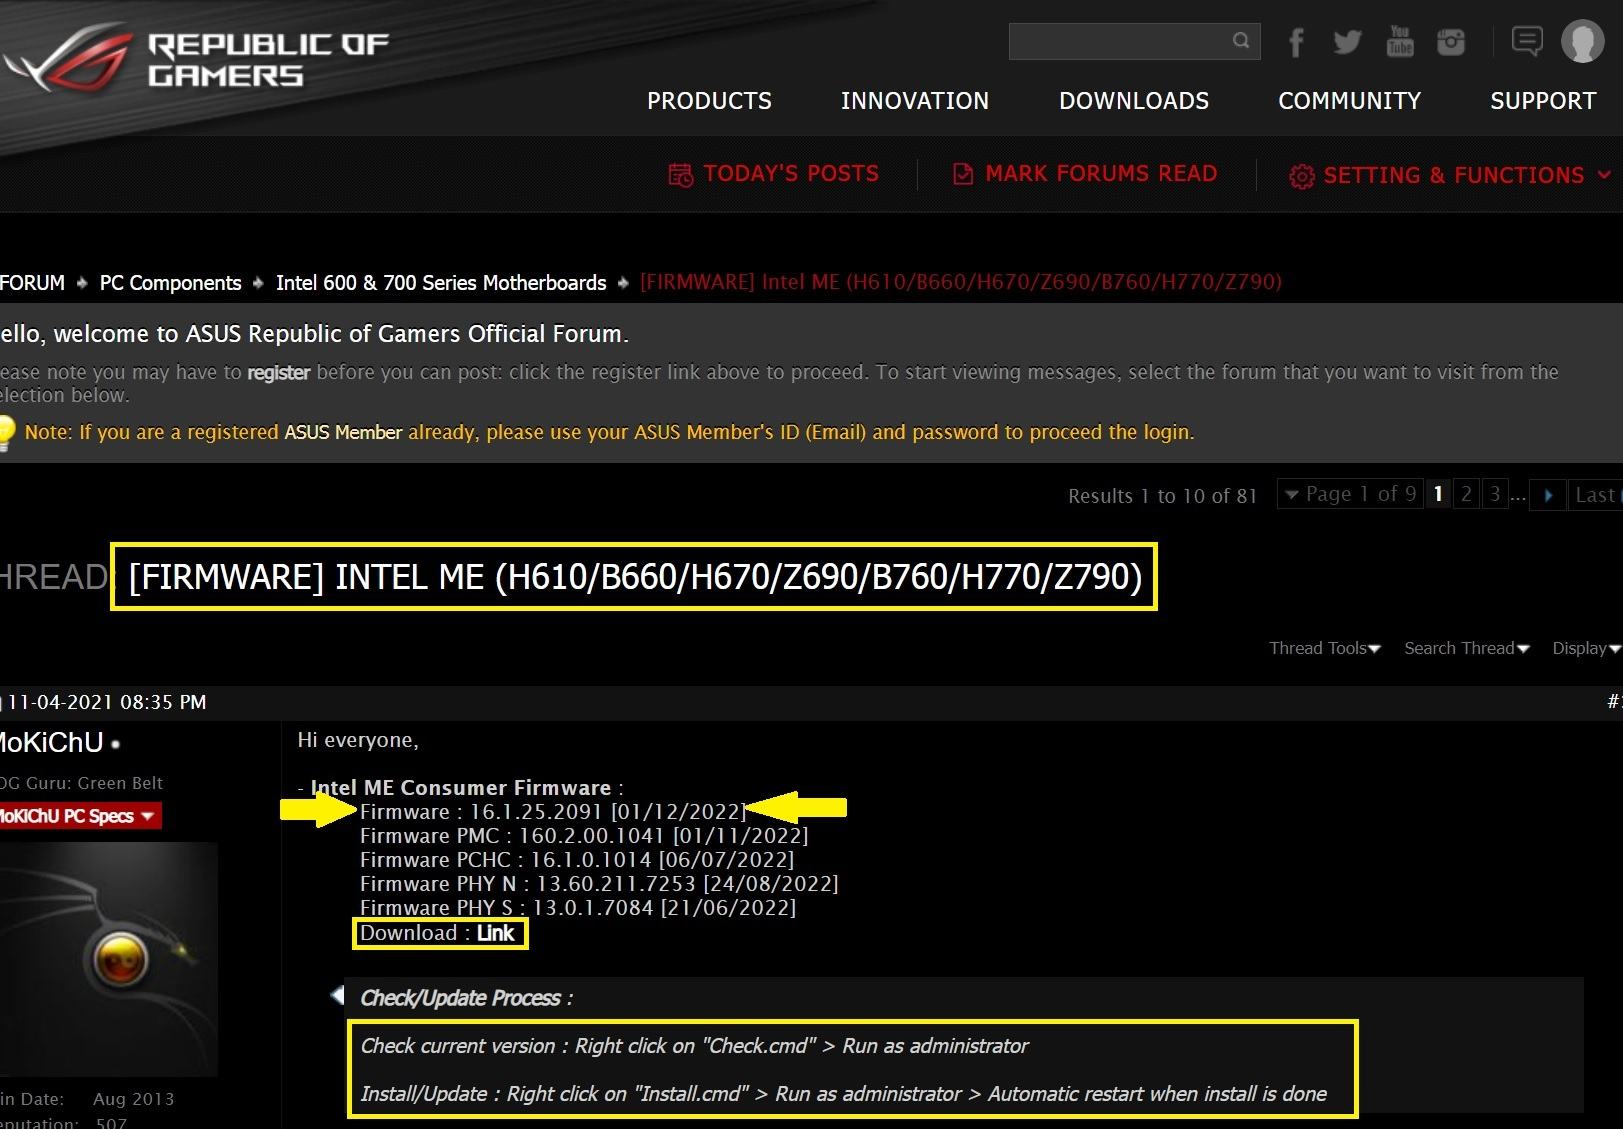Click the 'Results 1 to 10 of 81' text
Viewport: 1623px width, 1129px height.
point(1162,496)
